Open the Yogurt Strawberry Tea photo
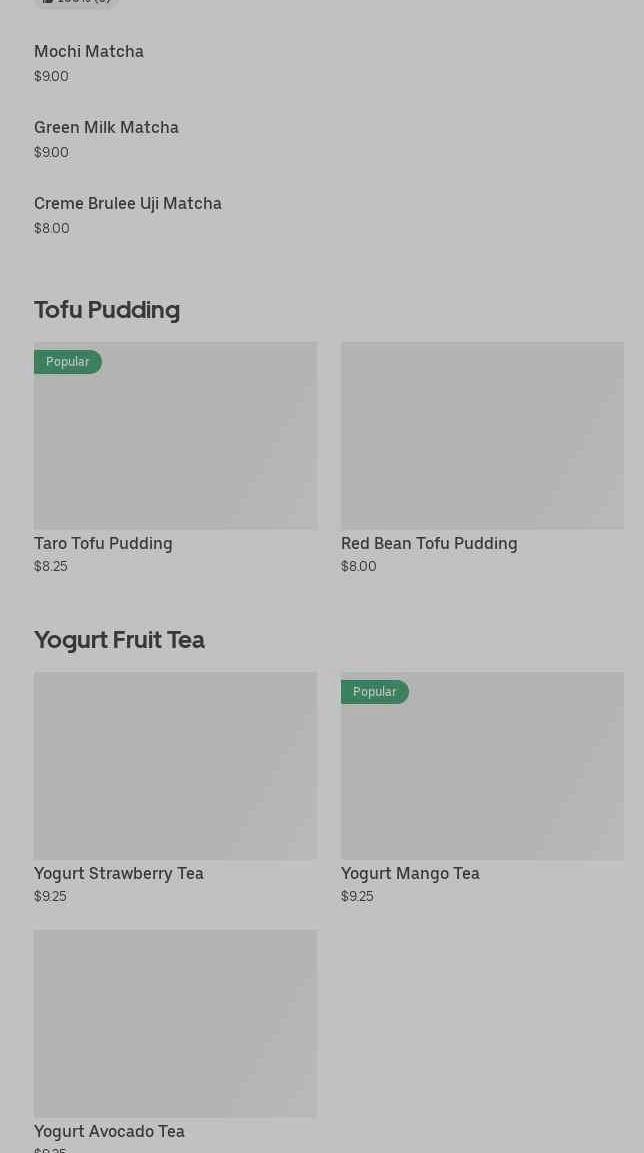The height and width of the screenshot is (1153, 644). [175, 766]
